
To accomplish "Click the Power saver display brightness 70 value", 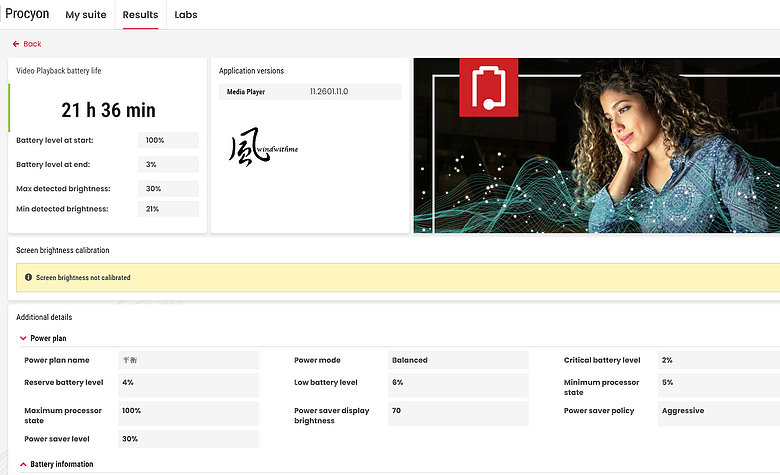I will point(458,414).
